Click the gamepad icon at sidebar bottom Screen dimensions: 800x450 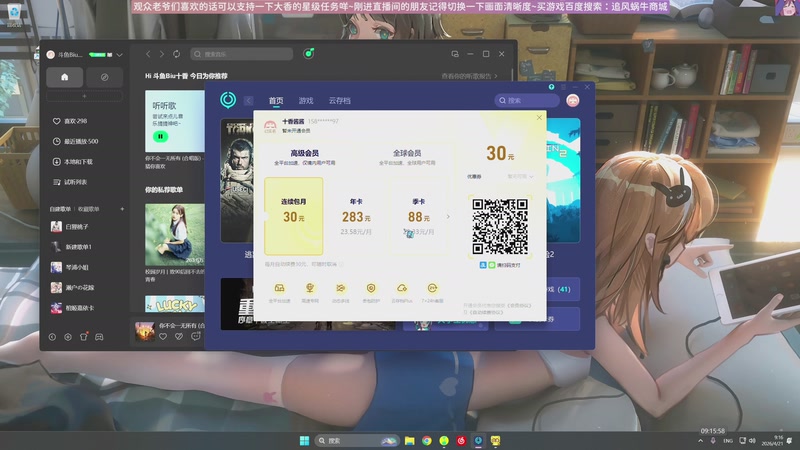pyautogui.click(x=99, y=337)
